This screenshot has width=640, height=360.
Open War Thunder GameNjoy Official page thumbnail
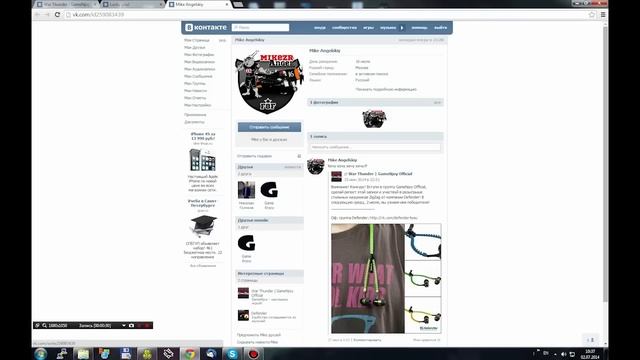click(x=243, y=293)
